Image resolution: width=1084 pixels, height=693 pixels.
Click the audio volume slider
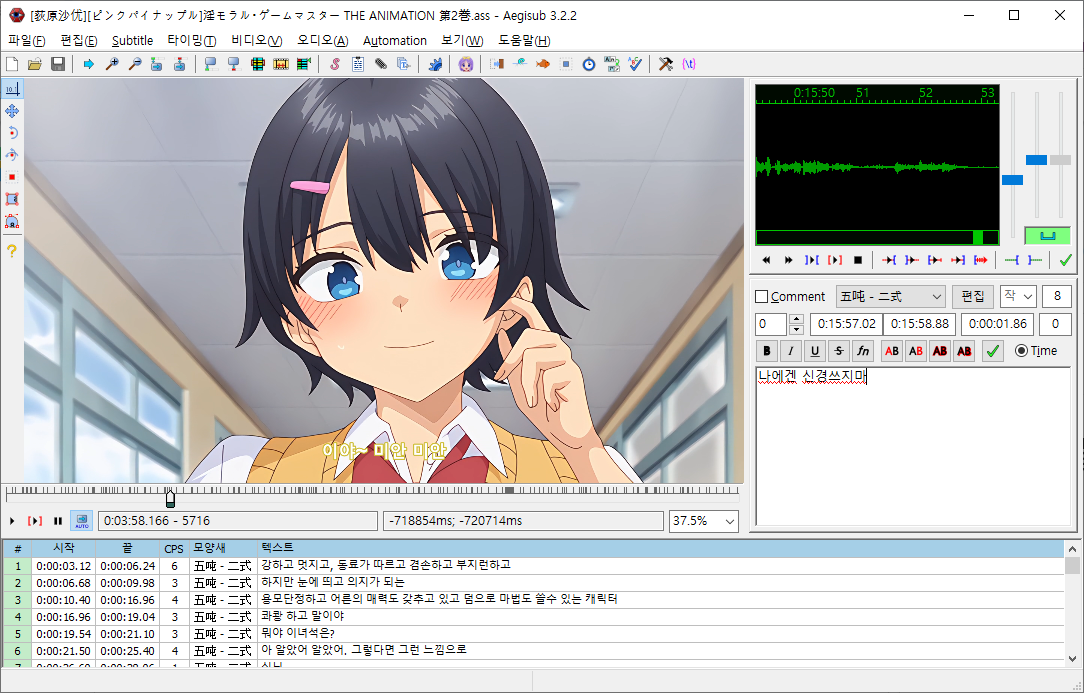tap(1060, 160)
